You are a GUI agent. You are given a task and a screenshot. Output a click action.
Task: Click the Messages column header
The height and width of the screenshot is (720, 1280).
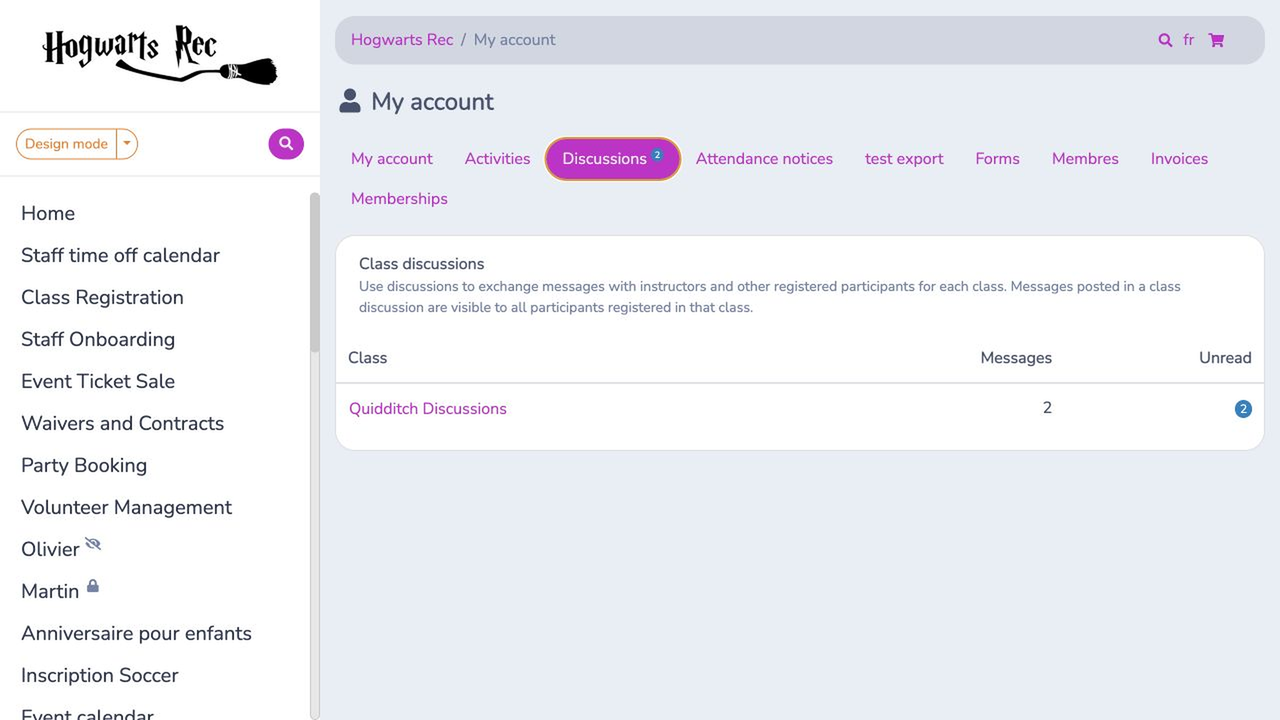[x=1016, y=358]
